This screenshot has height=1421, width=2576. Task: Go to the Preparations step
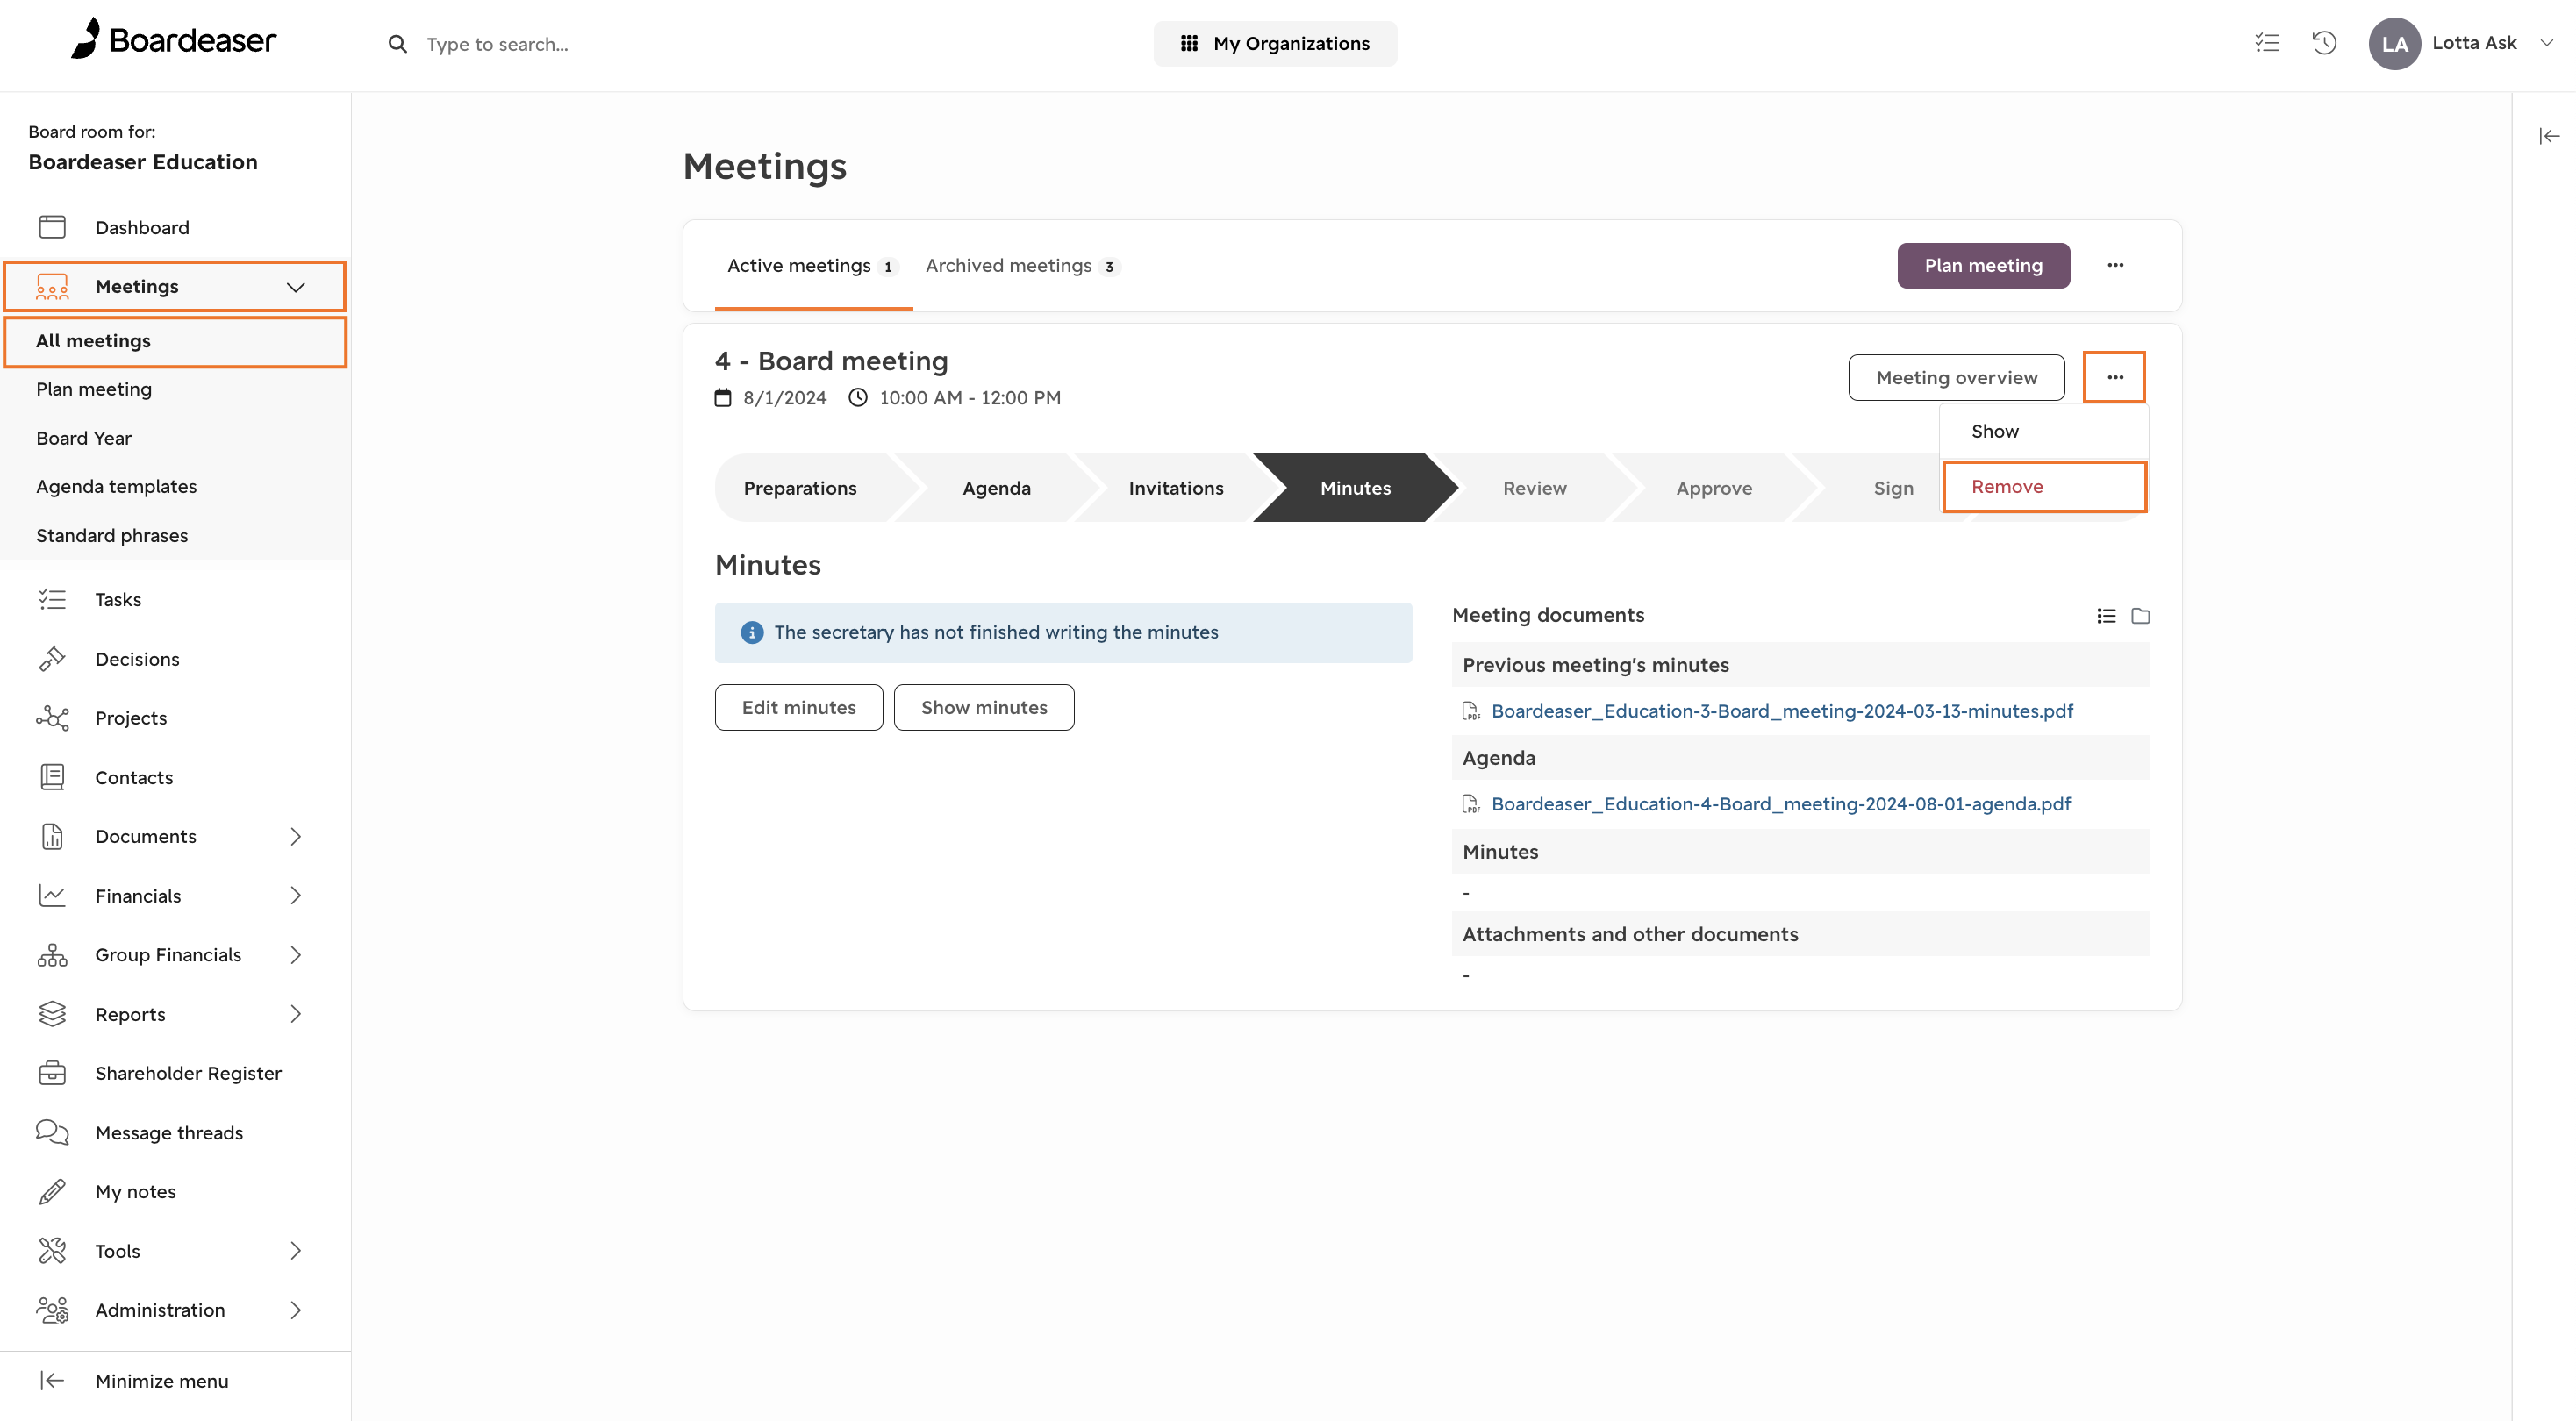(800, 488)
